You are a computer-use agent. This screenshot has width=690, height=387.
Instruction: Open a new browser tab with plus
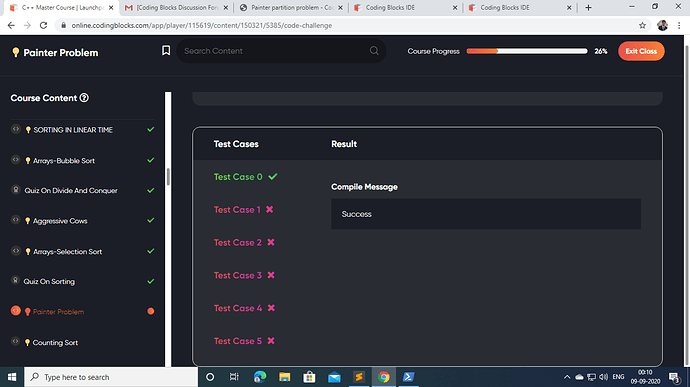click(x=588, y=7)
